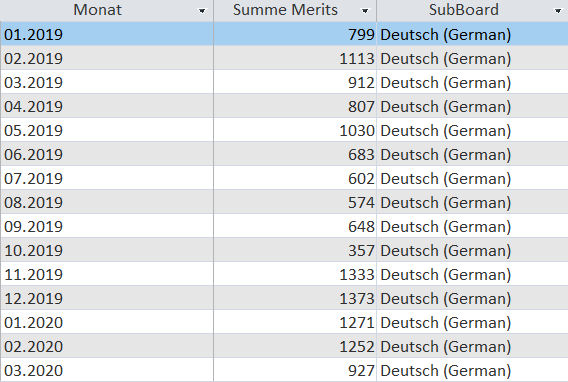Viewport: 568px width, 382px height.
Task: Select the 03.2019 month cell
Action: (107, 82)
